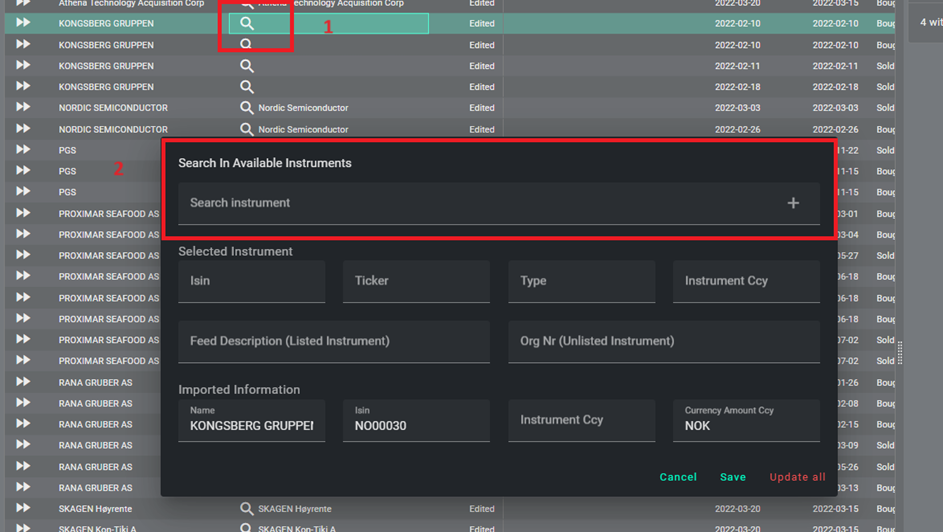Click double-arrow icon on first PGS row
The image size is (943, 532).
[x=23, y=150]
